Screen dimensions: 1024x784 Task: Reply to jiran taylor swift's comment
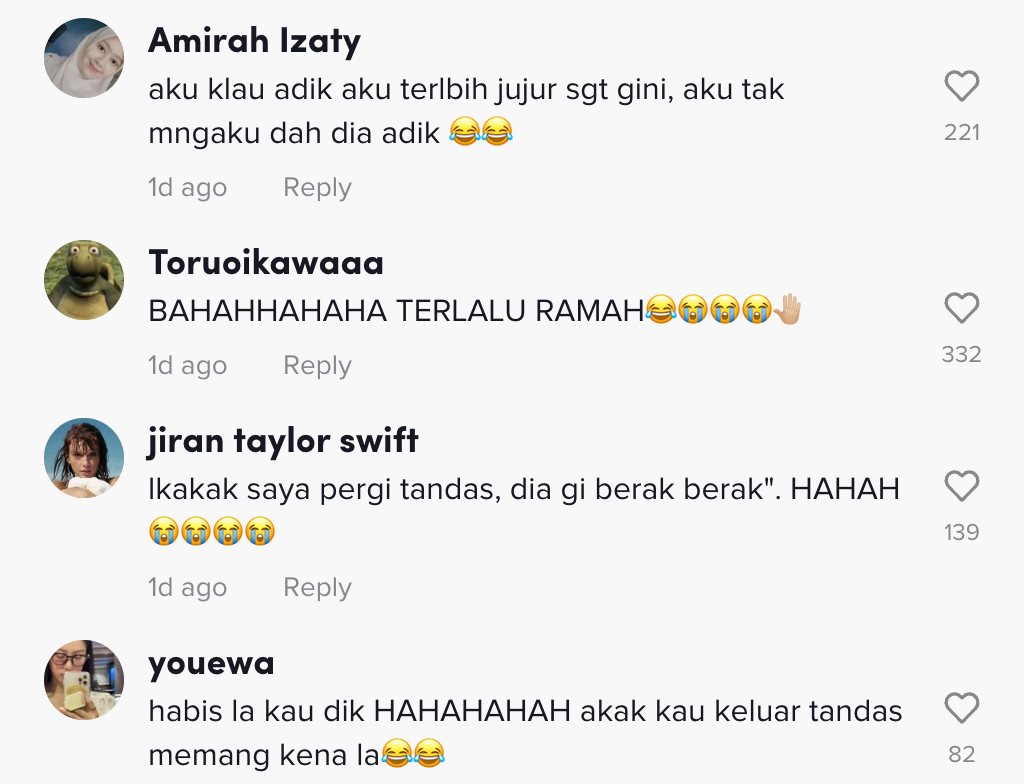[317, 587]
